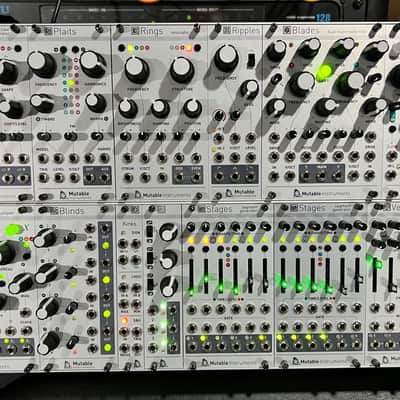Adjust the Plaits Morph knob

pyautogui.click(x=95, y=102)
